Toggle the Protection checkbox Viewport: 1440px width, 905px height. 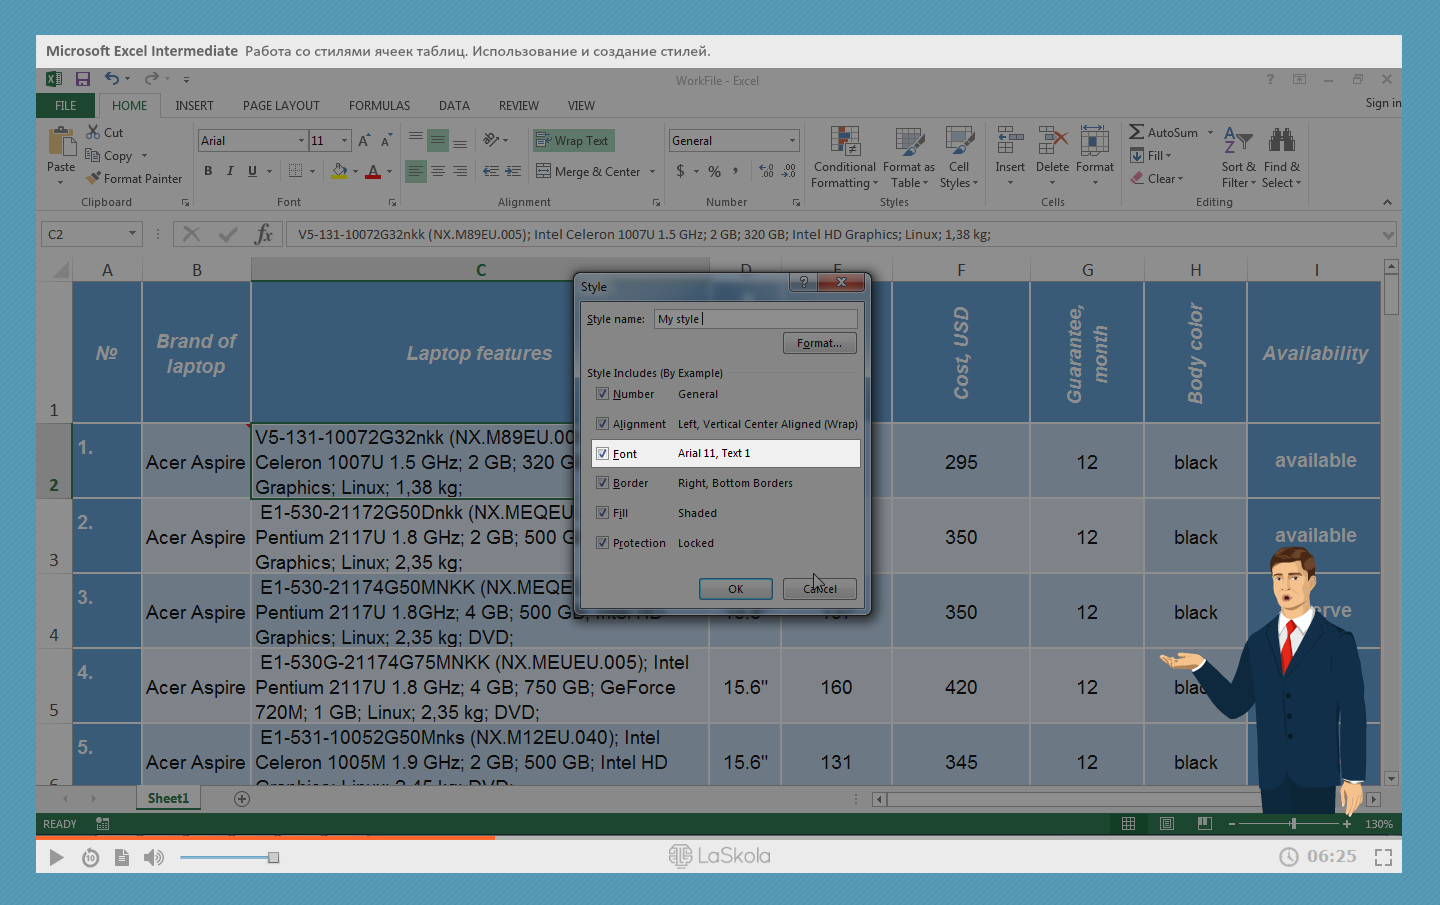[x=603, y=543]
